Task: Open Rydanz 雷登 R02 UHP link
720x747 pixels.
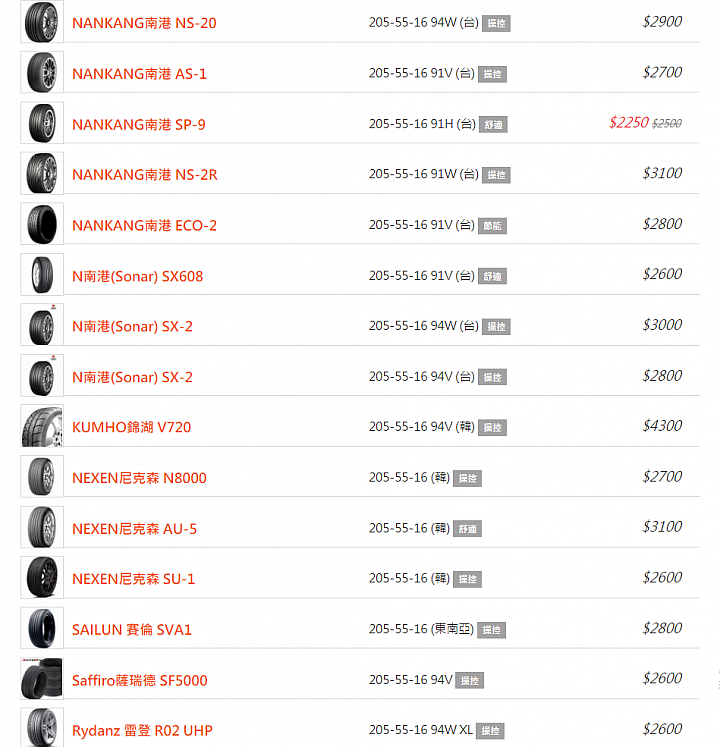Action: 142,730
